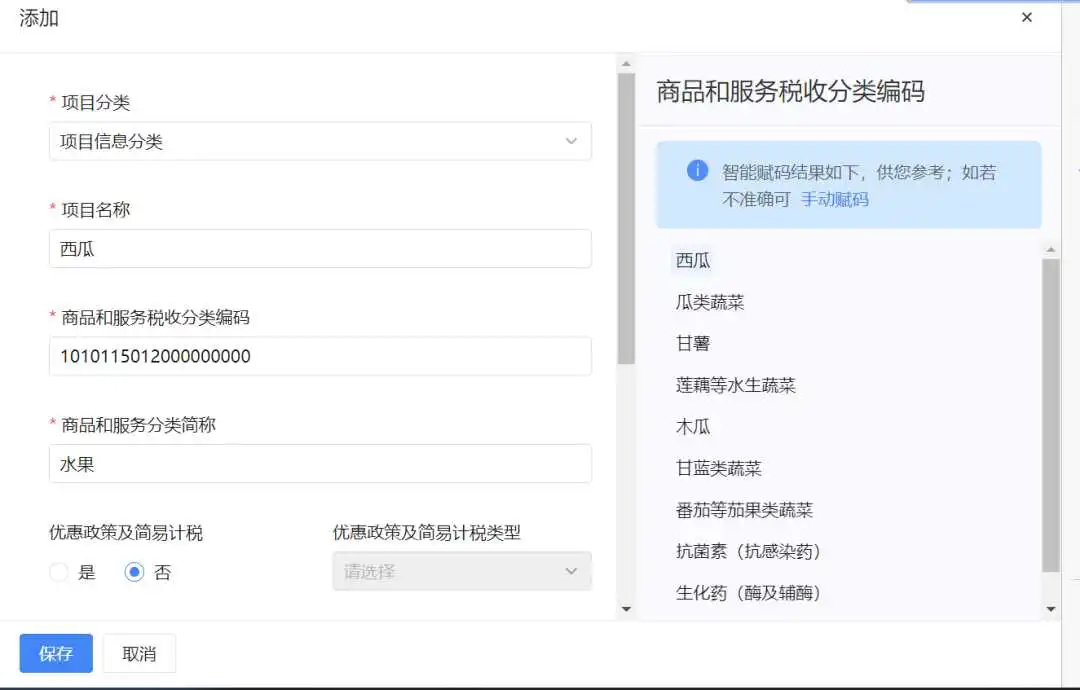Choose 瓜类蔬菜 from the suggestion list
This screenshot has width=1080, height=690.
click(710, 302)
